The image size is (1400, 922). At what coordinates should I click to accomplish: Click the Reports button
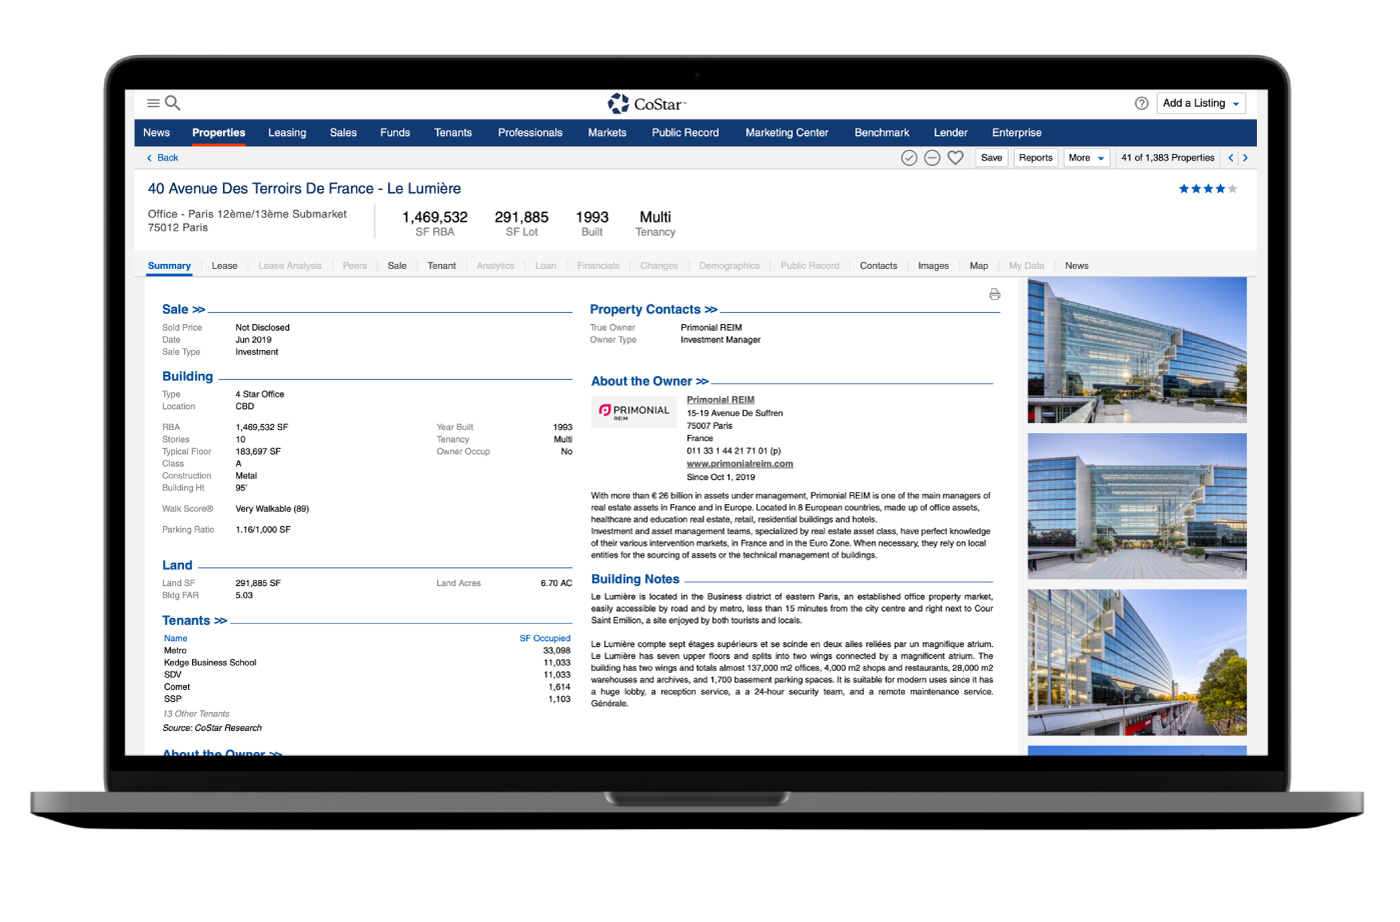point(1035,158)
